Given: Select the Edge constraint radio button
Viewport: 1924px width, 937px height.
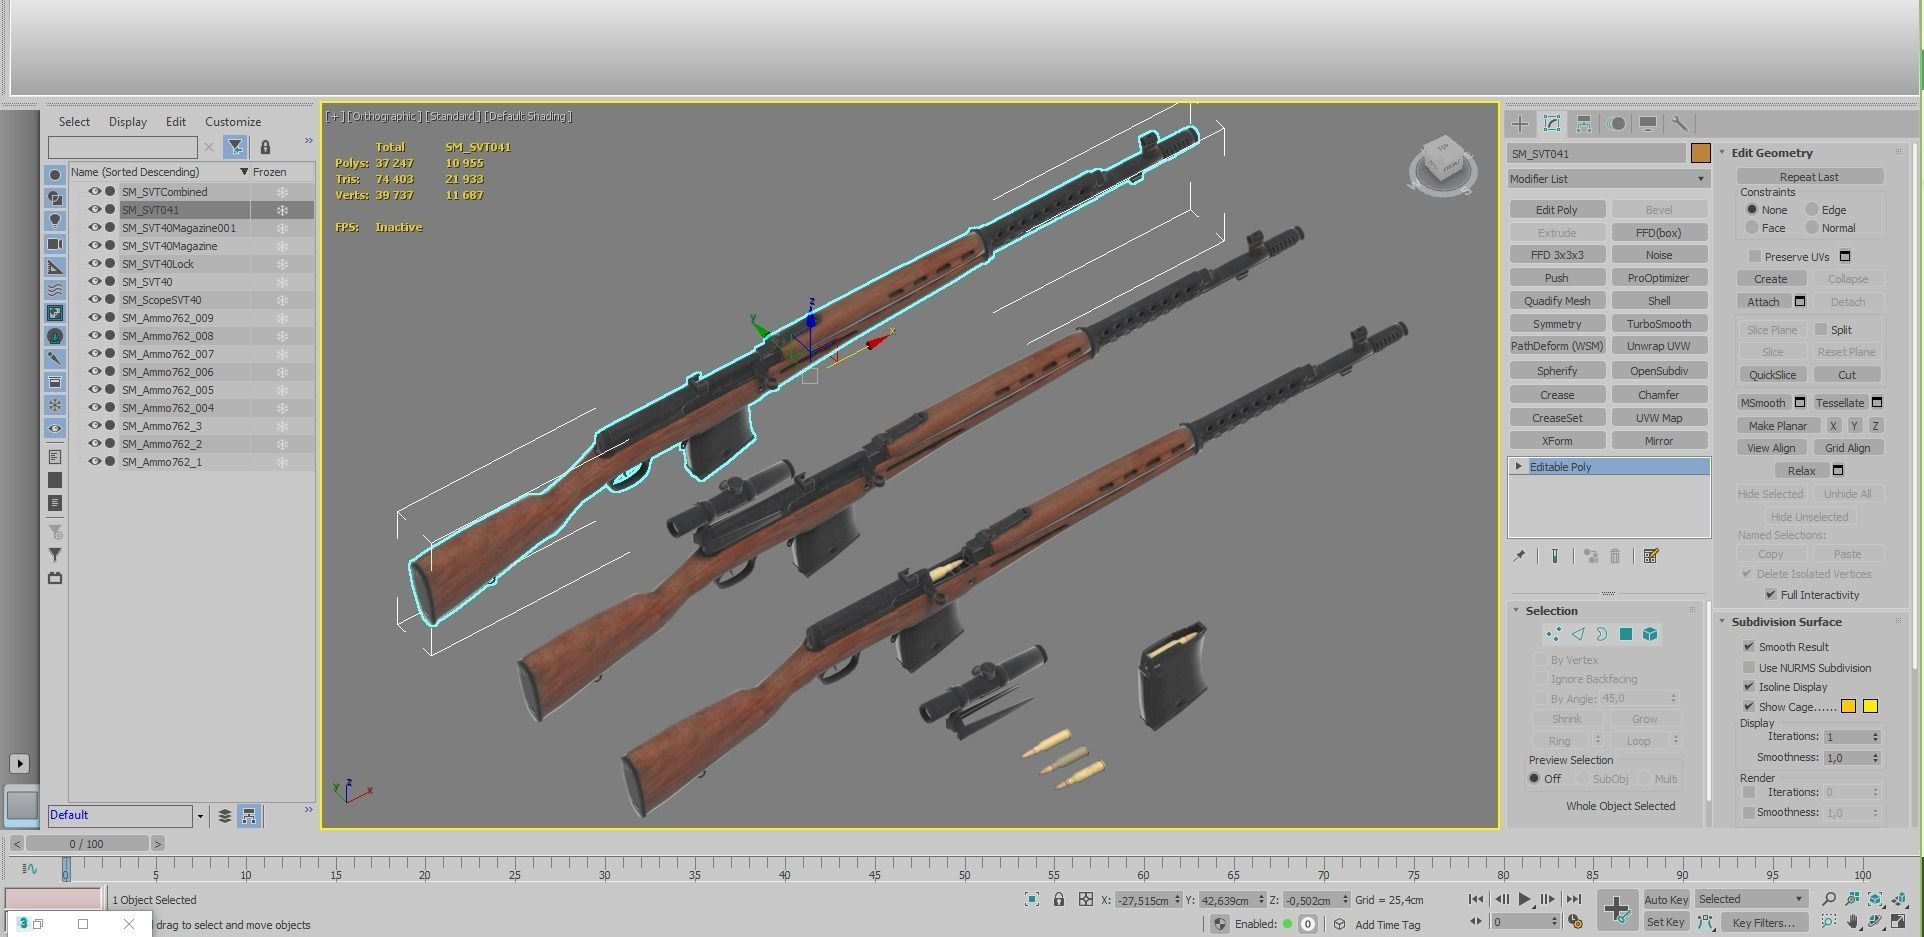Looking at the screenshot, I should coord(1812,209).
